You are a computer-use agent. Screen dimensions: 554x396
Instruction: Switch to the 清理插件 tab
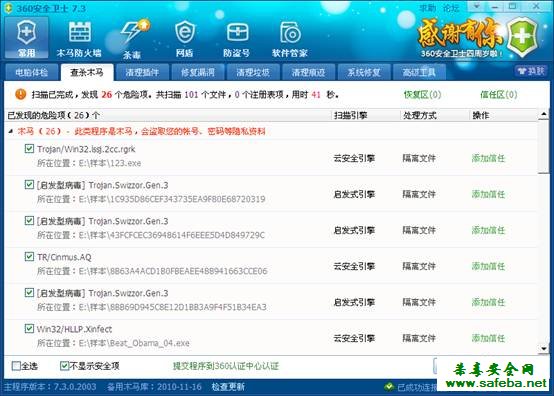click(142, 72)
